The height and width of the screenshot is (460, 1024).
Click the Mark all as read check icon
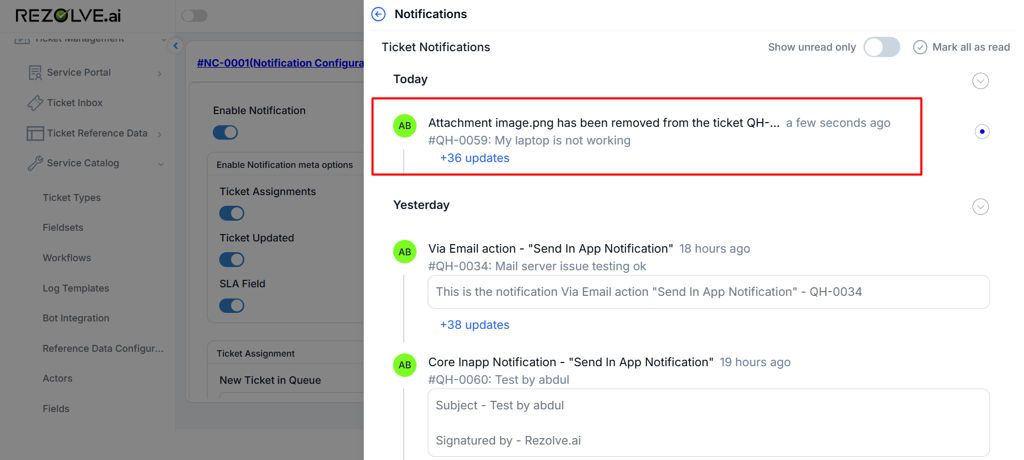coord(920,47)
